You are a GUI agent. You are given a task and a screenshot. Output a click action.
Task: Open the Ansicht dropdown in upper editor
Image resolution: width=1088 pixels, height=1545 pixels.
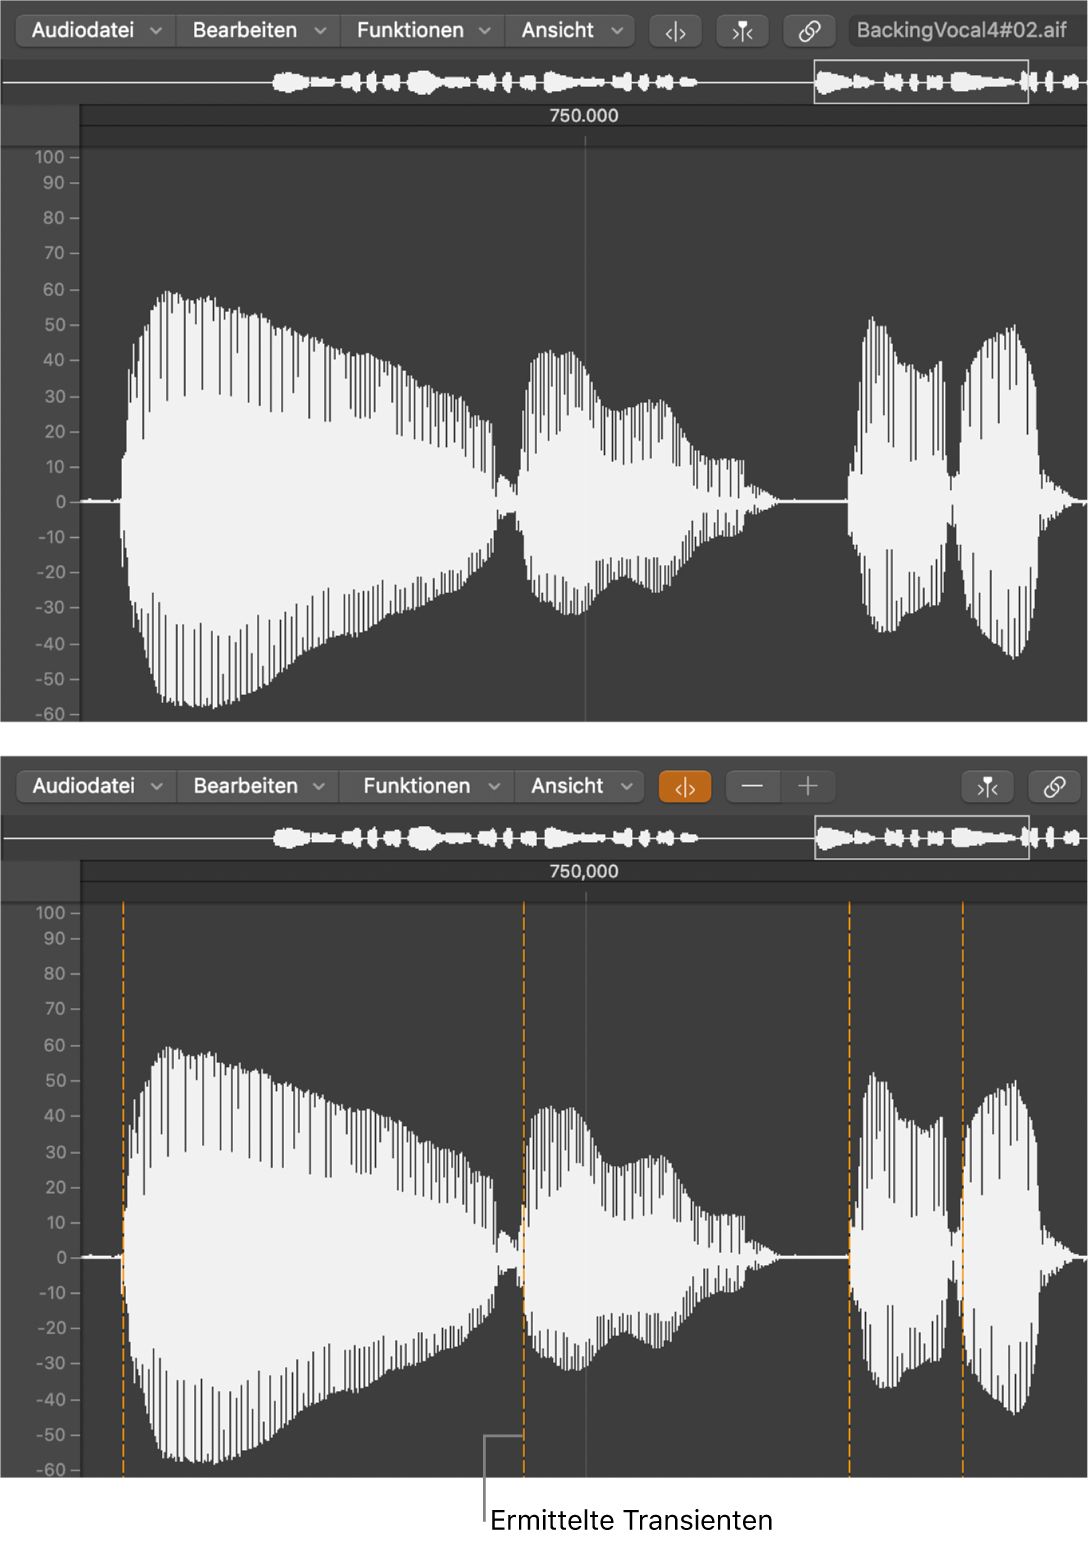(x=569, y=30)
